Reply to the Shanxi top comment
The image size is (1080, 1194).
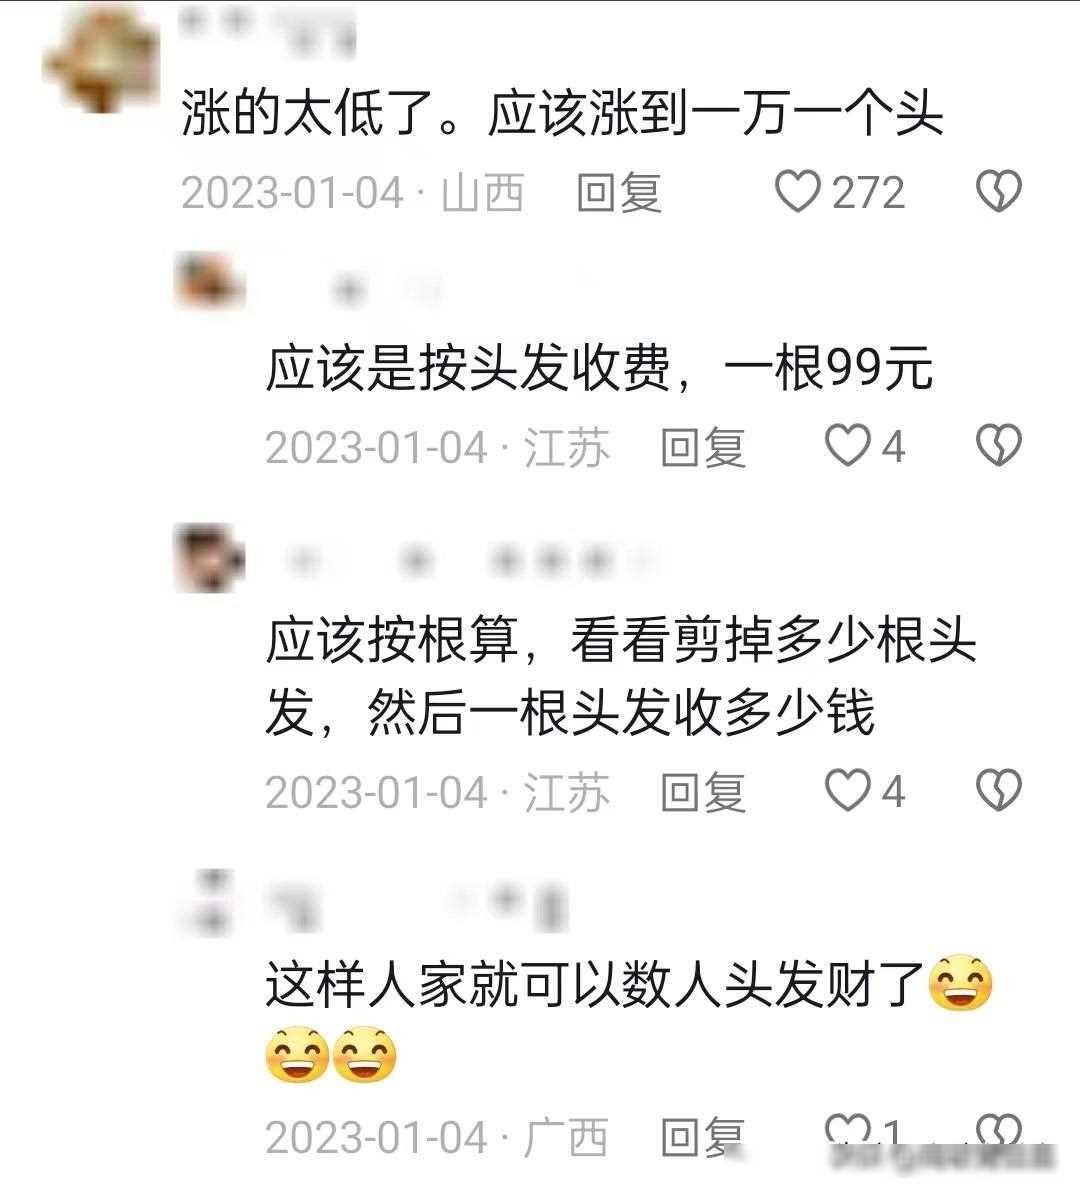coord(618,192)
